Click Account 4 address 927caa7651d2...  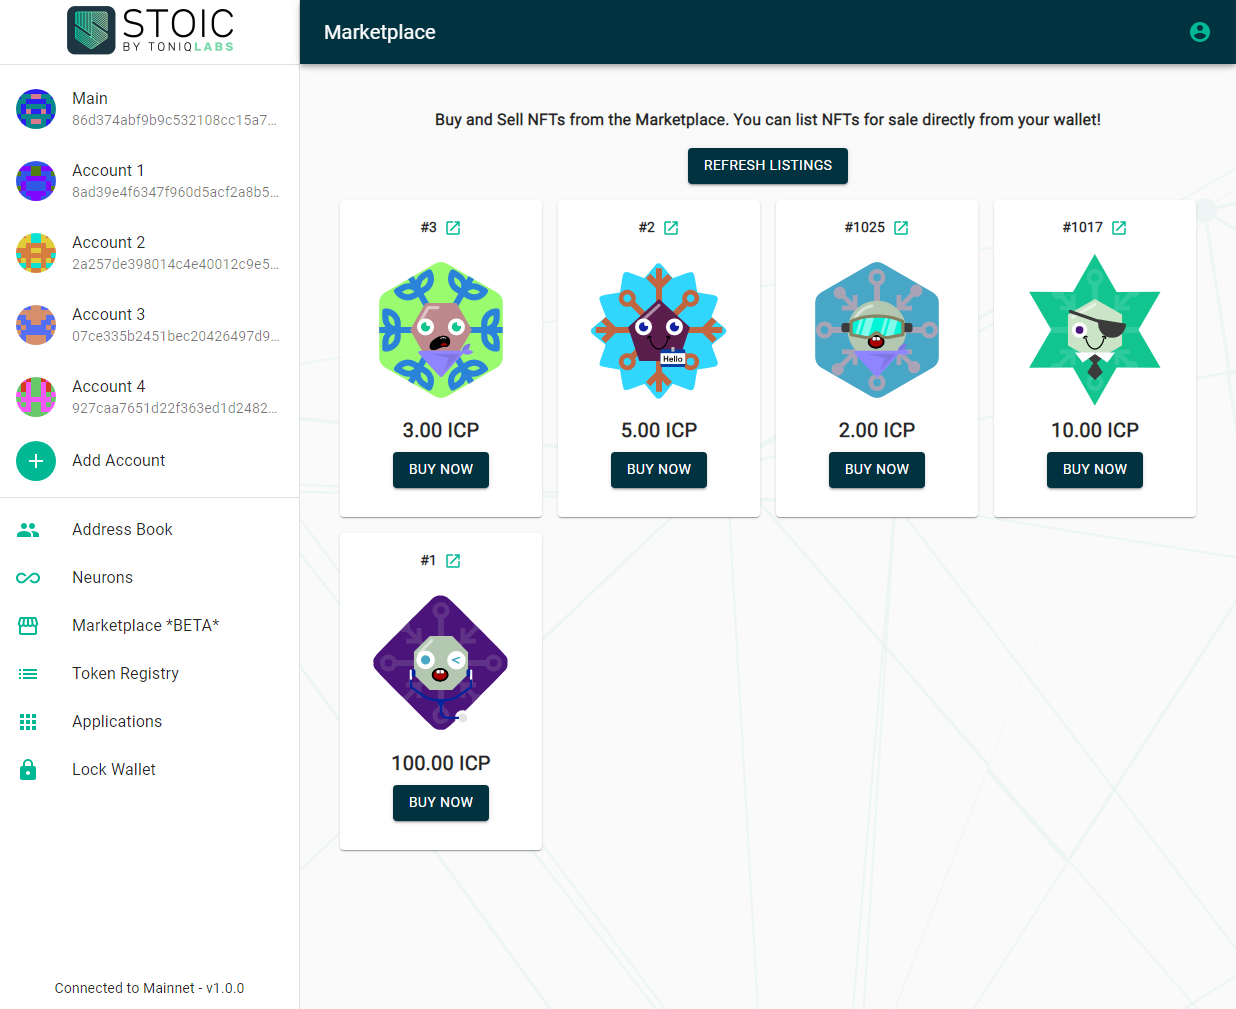pos(174,408)
